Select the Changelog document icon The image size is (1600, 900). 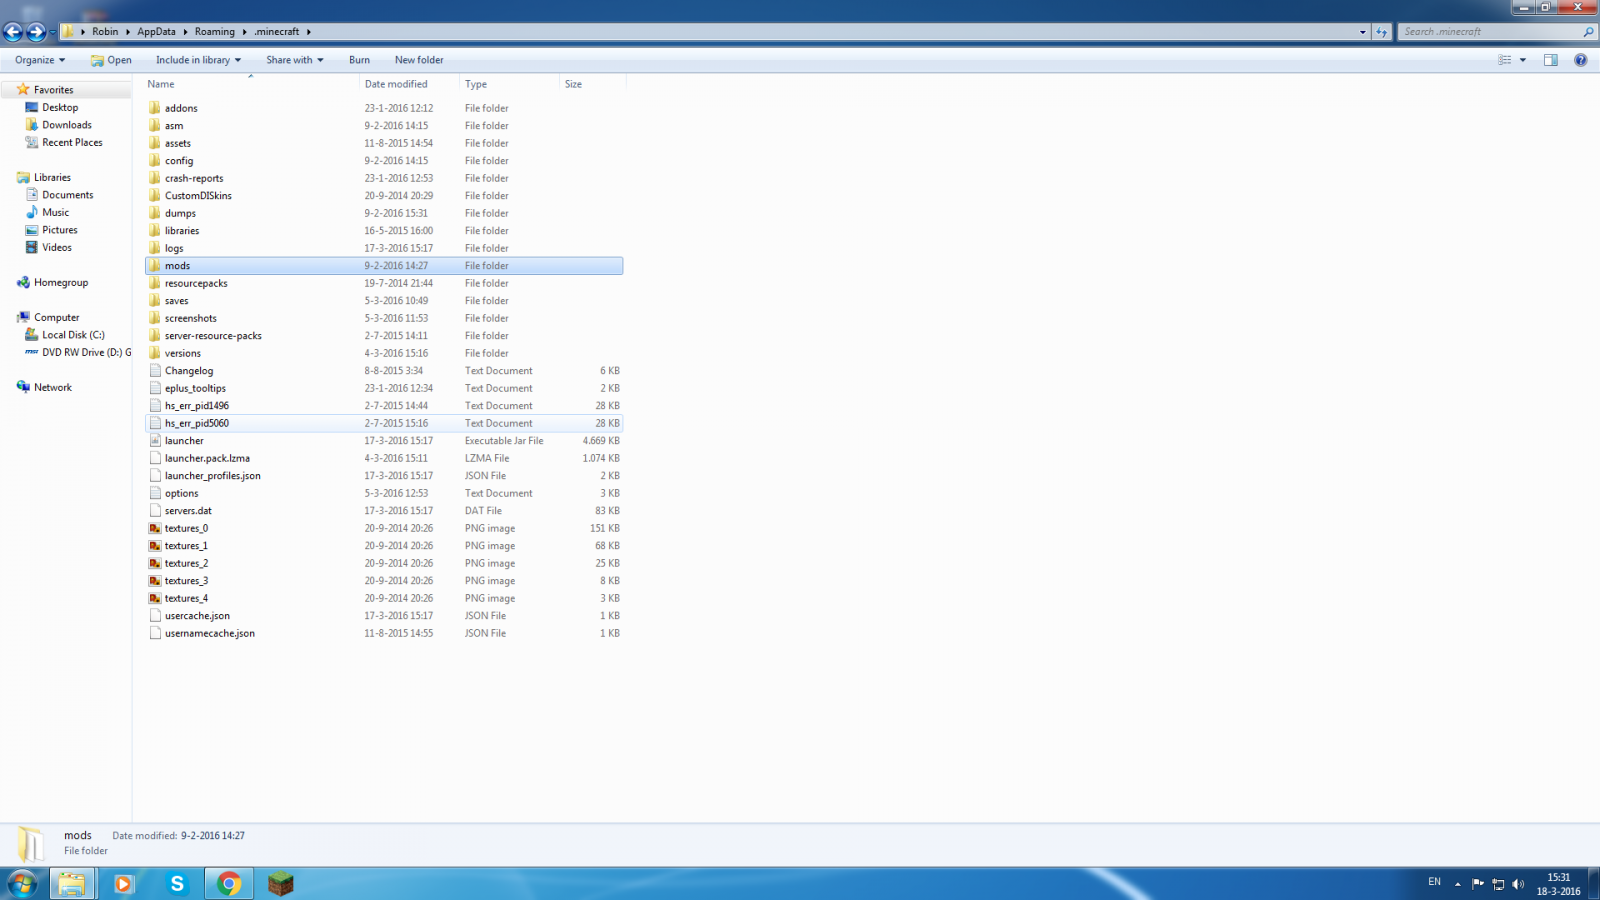(x=155, y=371)
